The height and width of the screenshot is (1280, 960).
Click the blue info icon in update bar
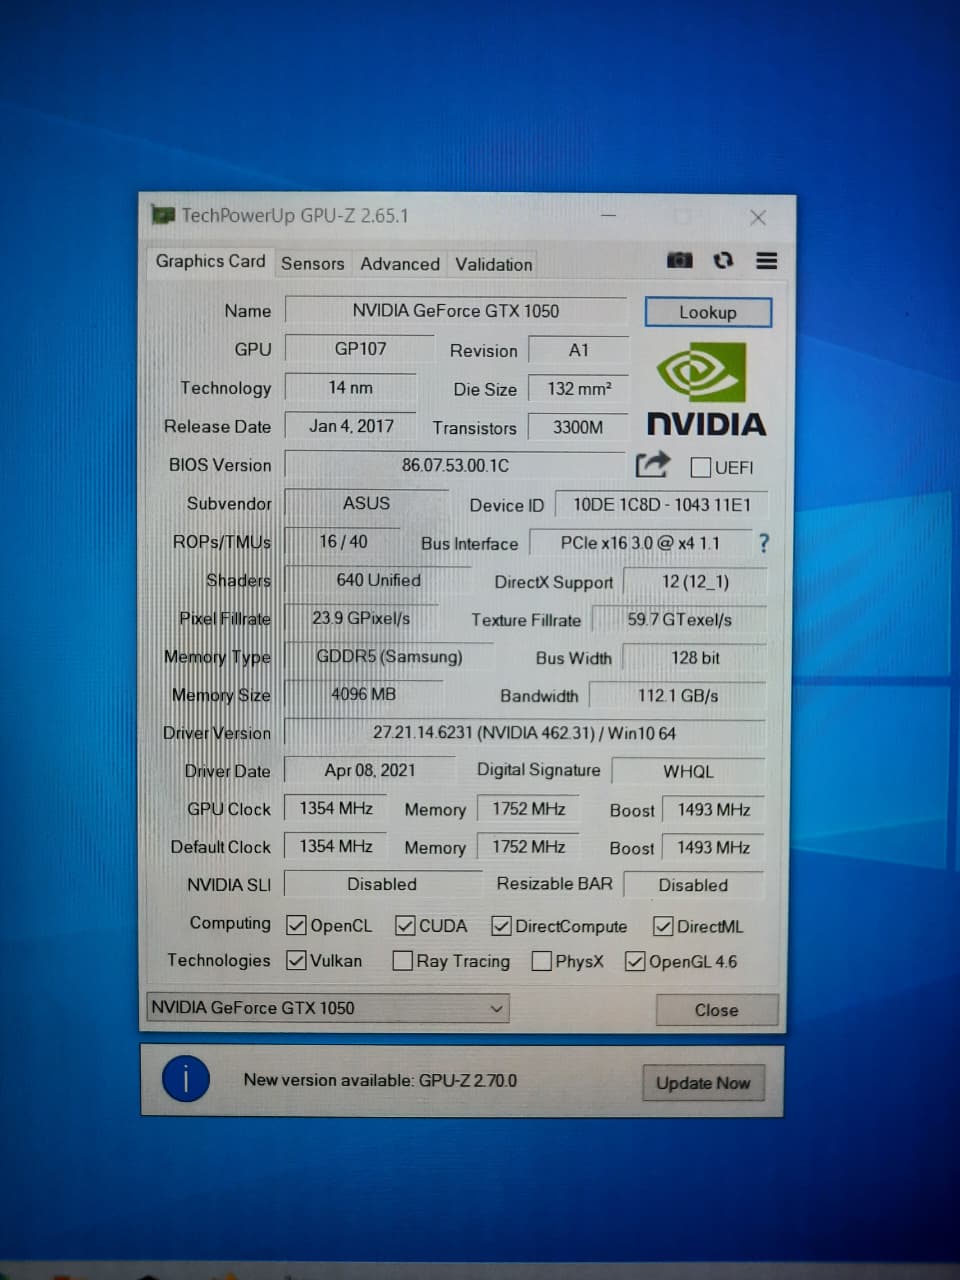186,1079
